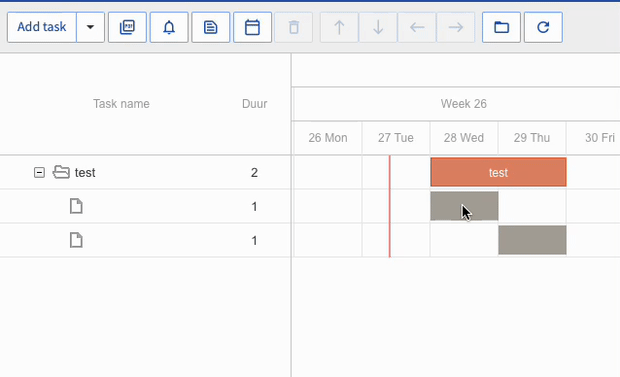Click the trash delete icon
620x377 pixels.
click(x=294, y=27)
